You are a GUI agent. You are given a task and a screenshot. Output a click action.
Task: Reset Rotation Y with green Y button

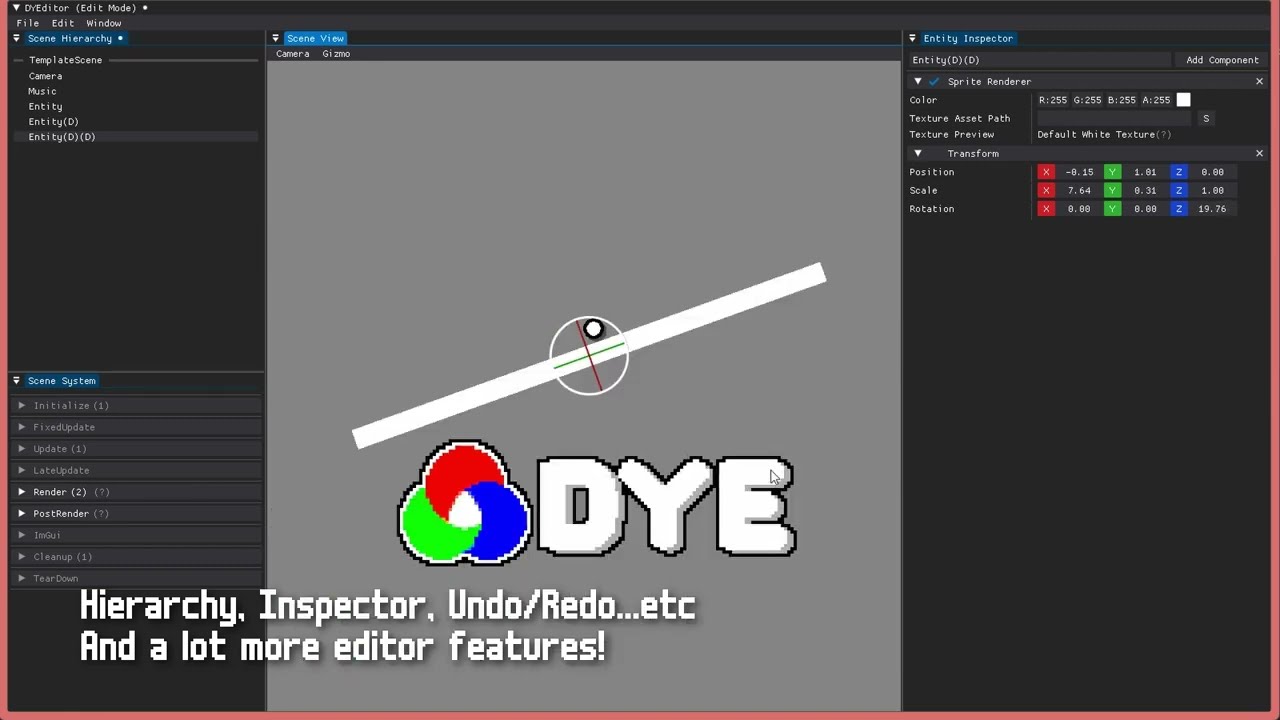point(1112,209)
